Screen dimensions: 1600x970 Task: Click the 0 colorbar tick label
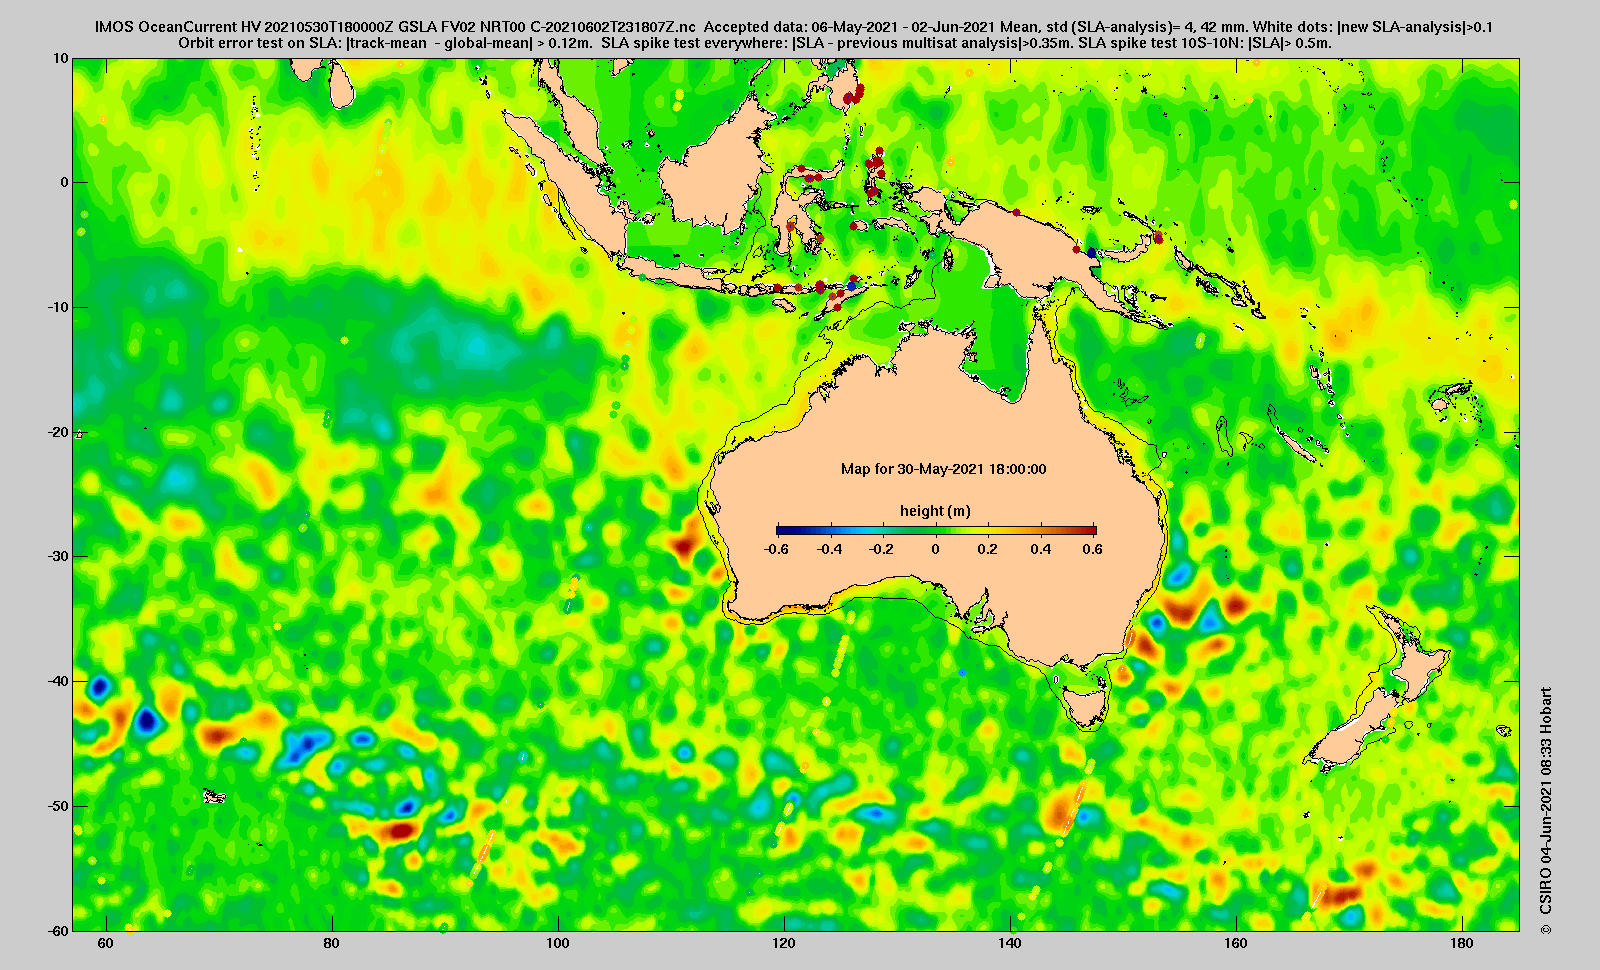click(x=936, y=549)
